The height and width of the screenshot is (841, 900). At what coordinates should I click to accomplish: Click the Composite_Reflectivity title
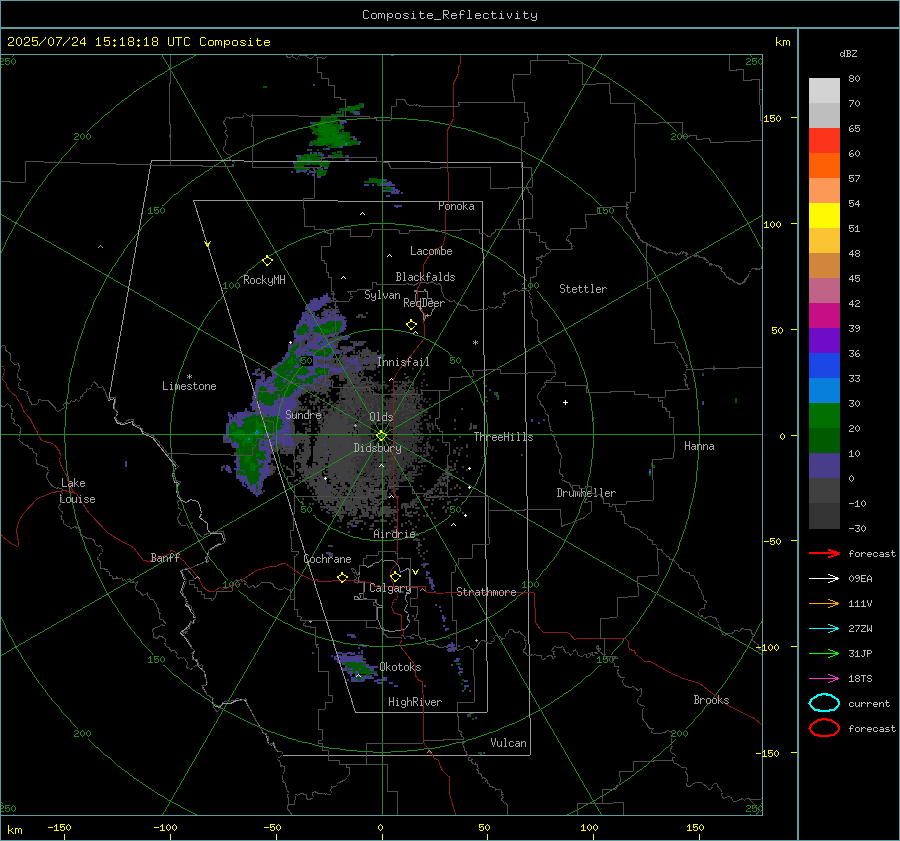point(450,15)
